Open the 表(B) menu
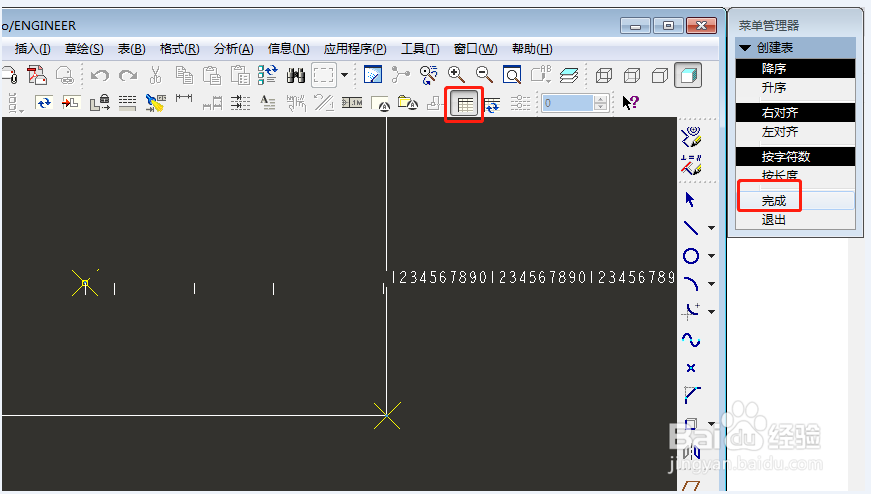The width and height of the screenshot is (871, 494). (x=131, y=49)
